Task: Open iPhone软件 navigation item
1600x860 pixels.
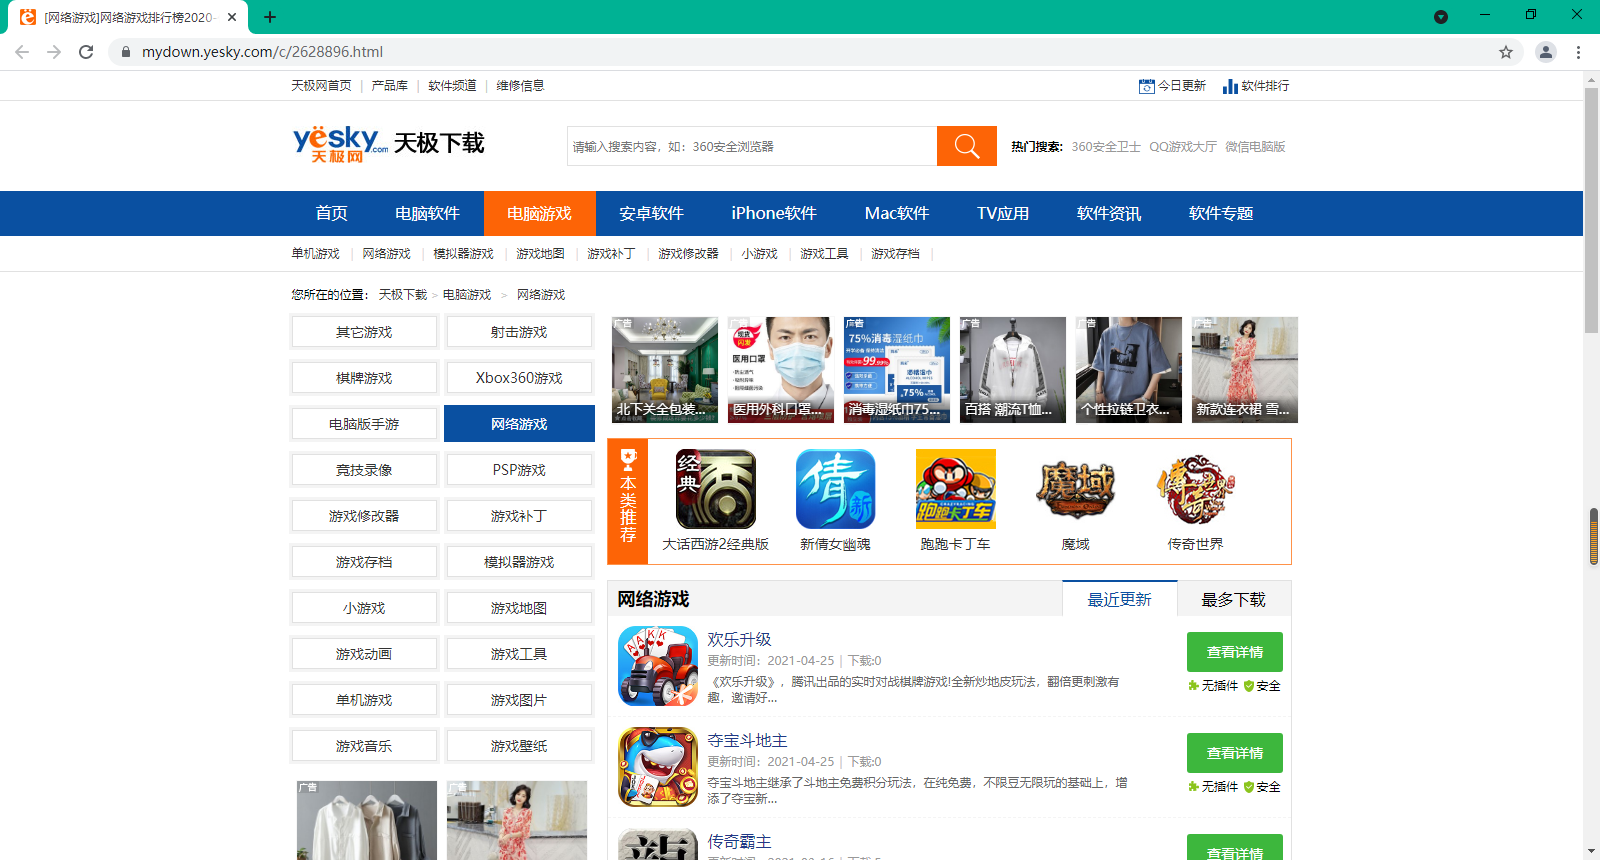Action: tap(774, 213)
